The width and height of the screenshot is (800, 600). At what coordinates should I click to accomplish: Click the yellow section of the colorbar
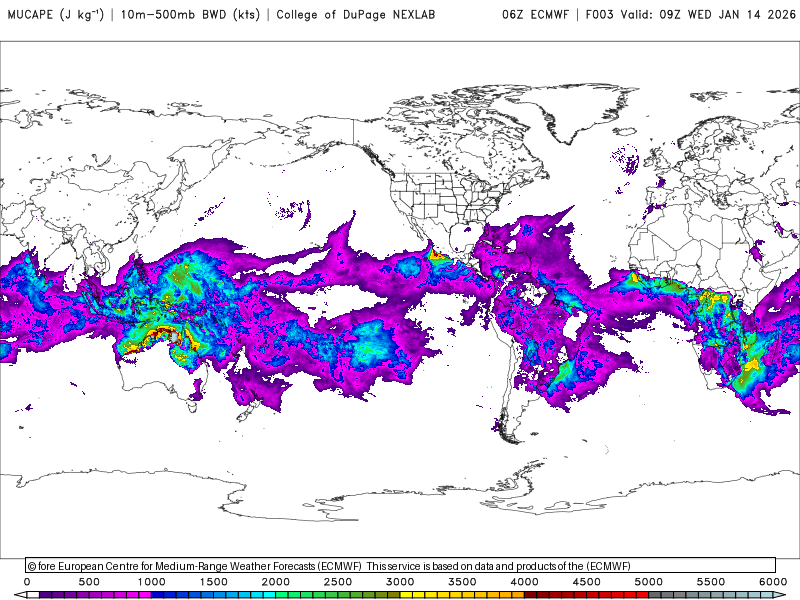point(462,595)
